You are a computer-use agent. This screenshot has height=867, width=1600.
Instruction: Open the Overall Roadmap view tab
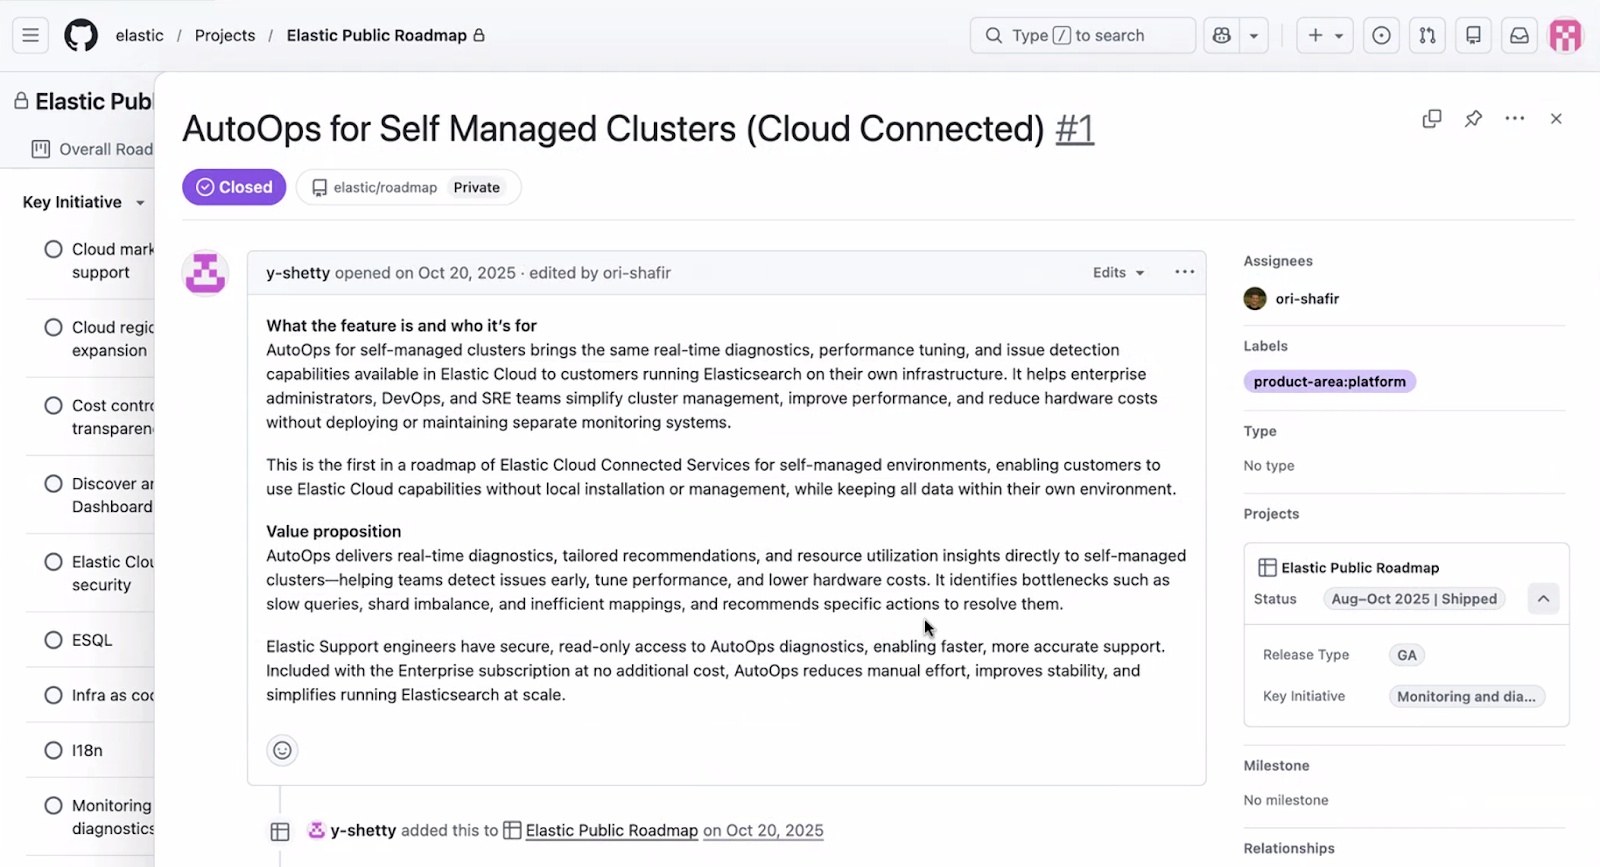[x=94, y=149]
